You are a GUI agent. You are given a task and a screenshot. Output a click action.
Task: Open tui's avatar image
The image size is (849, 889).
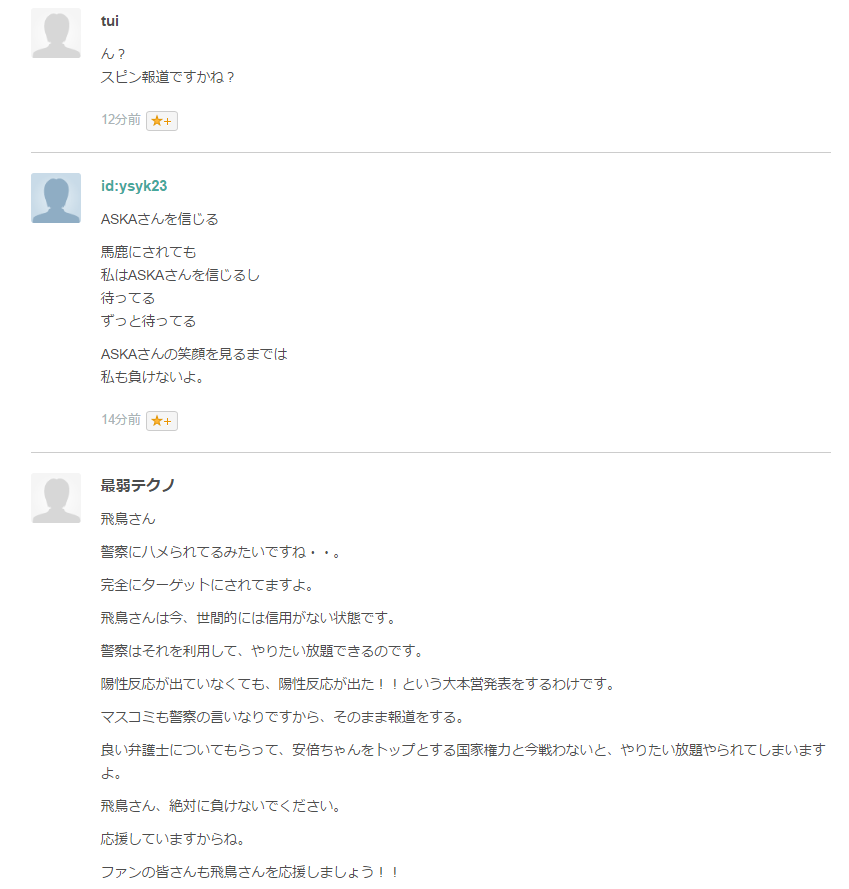(56, 33)
